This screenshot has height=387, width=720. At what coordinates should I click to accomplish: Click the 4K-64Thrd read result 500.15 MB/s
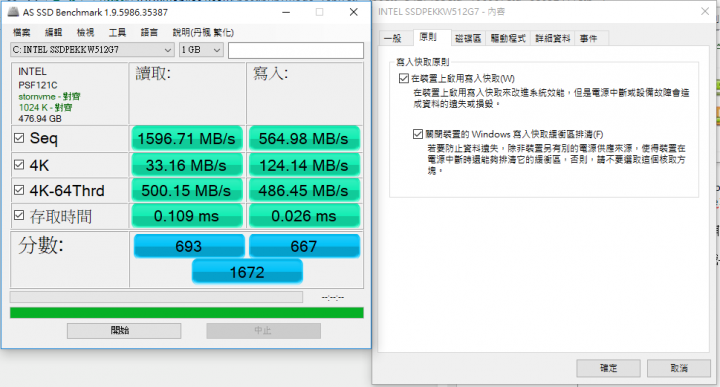187,191
